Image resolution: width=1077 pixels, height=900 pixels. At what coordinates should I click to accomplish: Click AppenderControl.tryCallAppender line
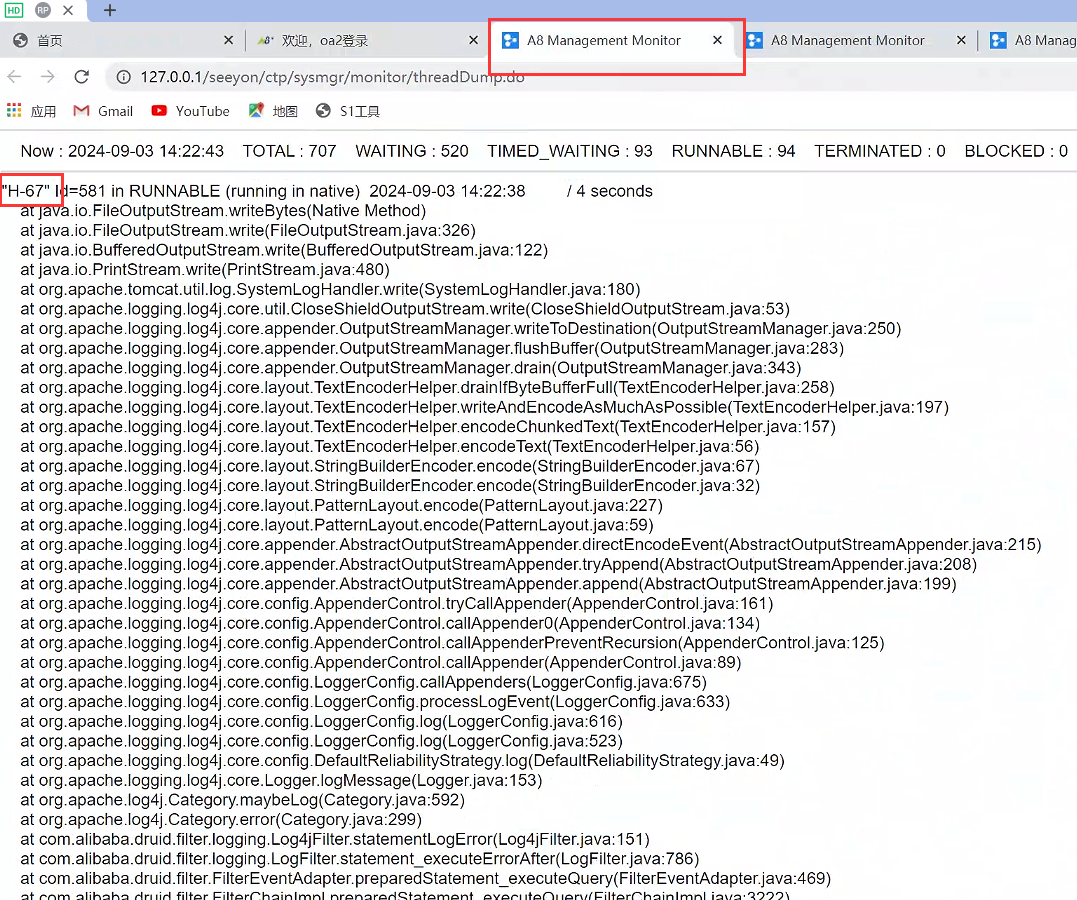tap(397, 603)
